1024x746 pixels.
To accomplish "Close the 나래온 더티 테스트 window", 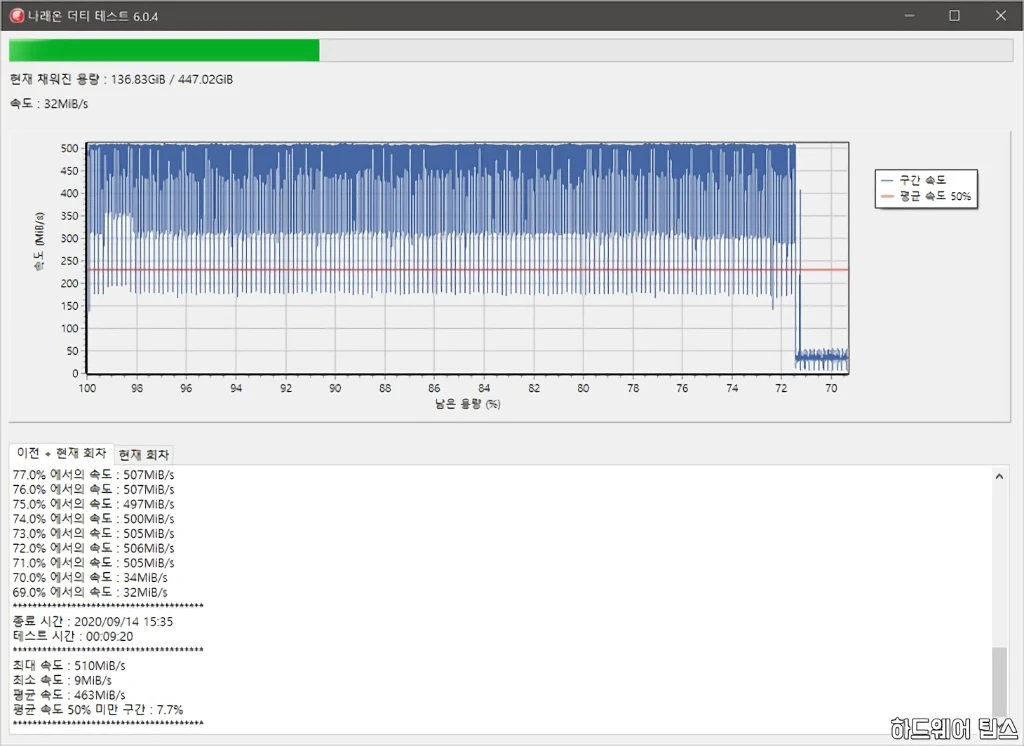I will [x=1000, y=16].
